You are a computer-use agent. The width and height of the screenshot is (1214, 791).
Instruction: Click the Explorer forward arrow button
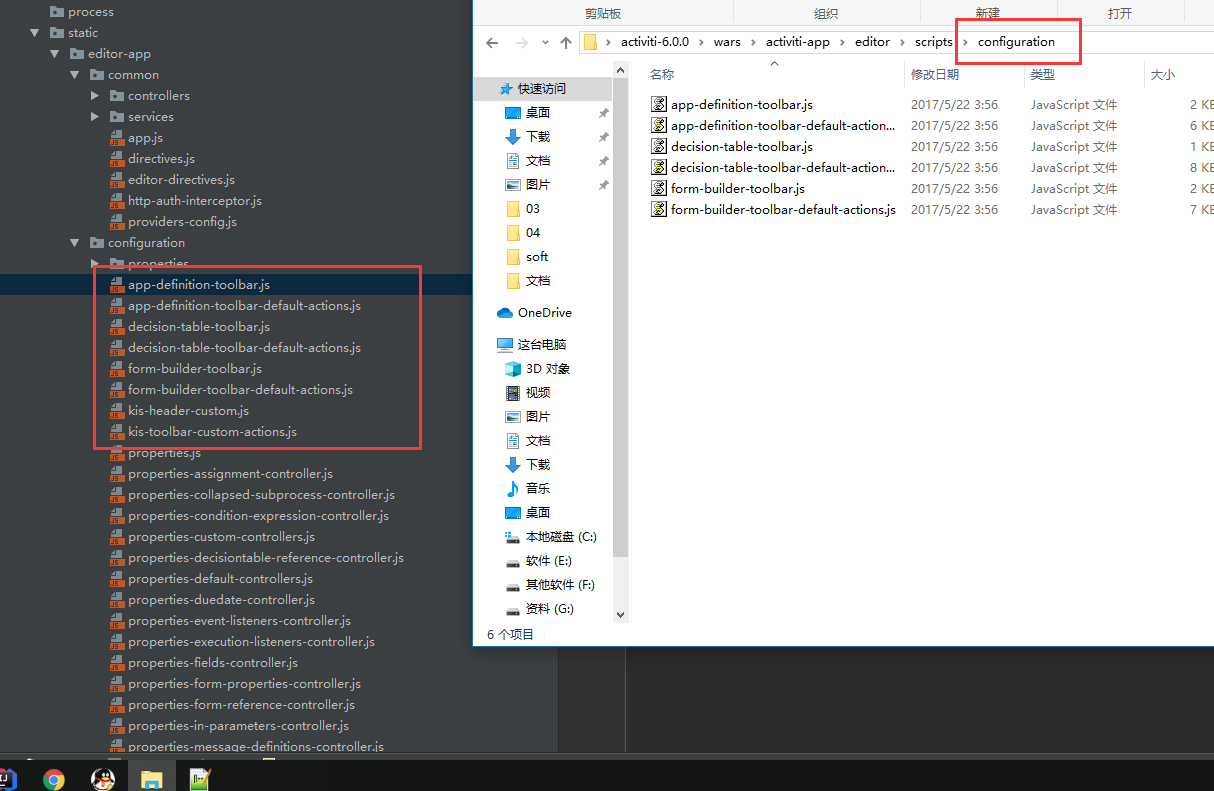[521, 42]
